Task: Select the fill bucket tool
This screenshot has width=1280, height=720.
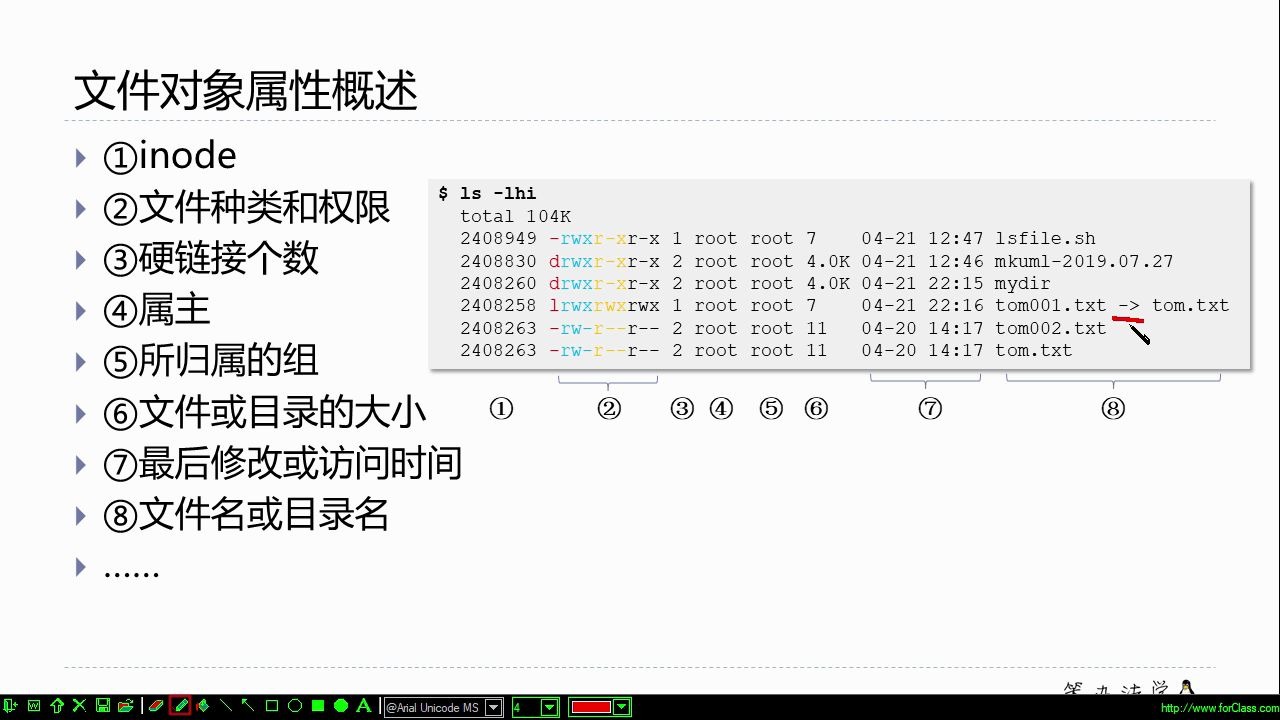Action: (x=203, y=706)
